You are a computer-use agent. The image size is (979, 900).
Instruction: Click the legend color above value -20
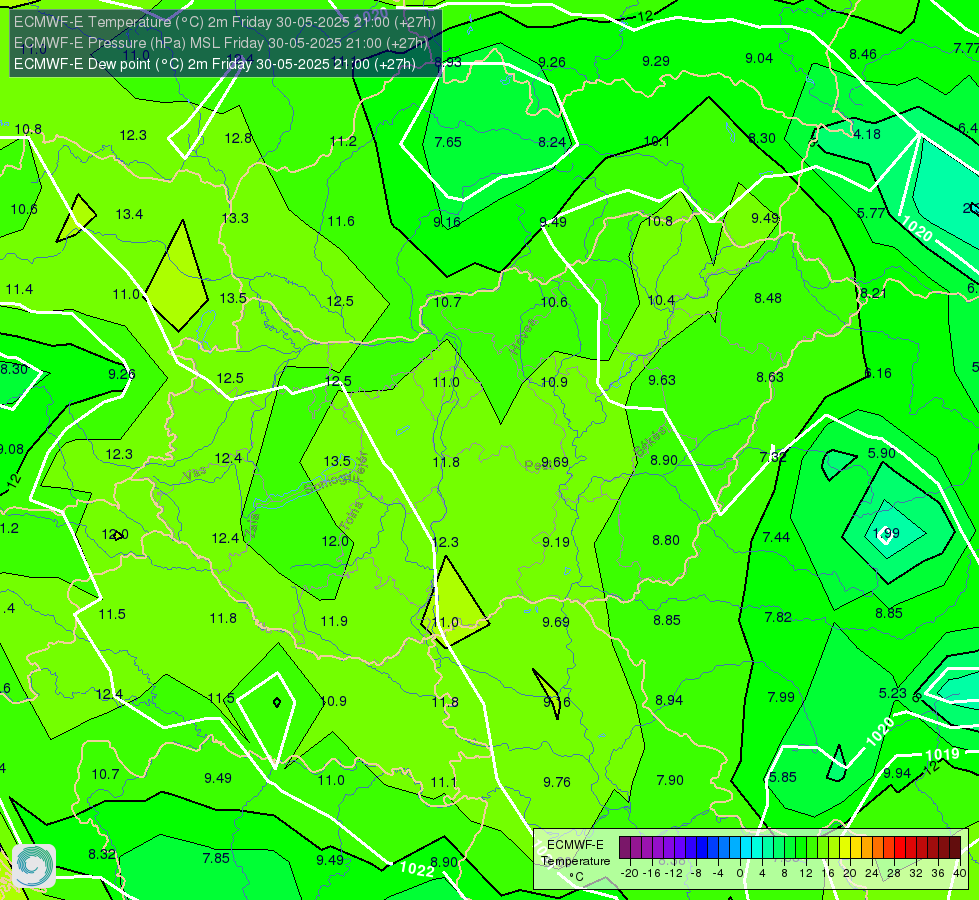pos(625,848)
